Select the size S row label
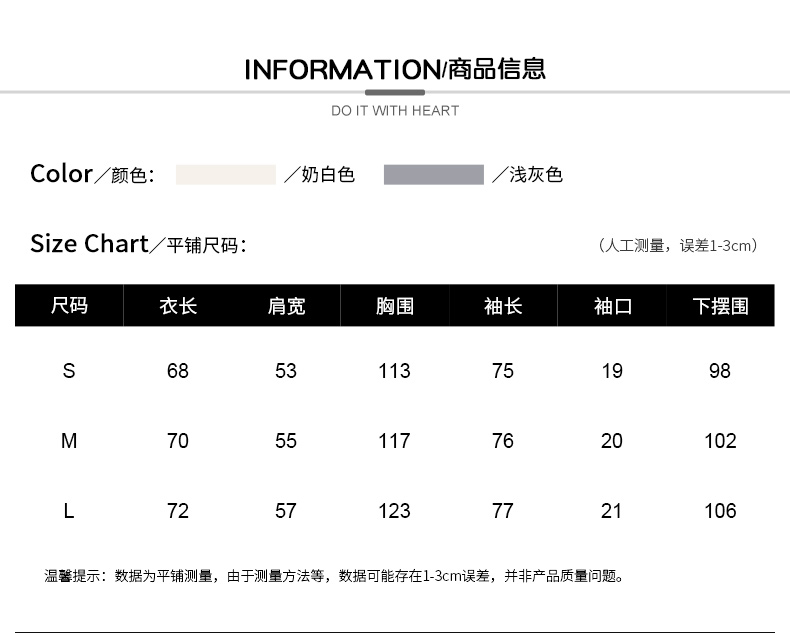Screen dimensions: 790x633 [69, 371]
